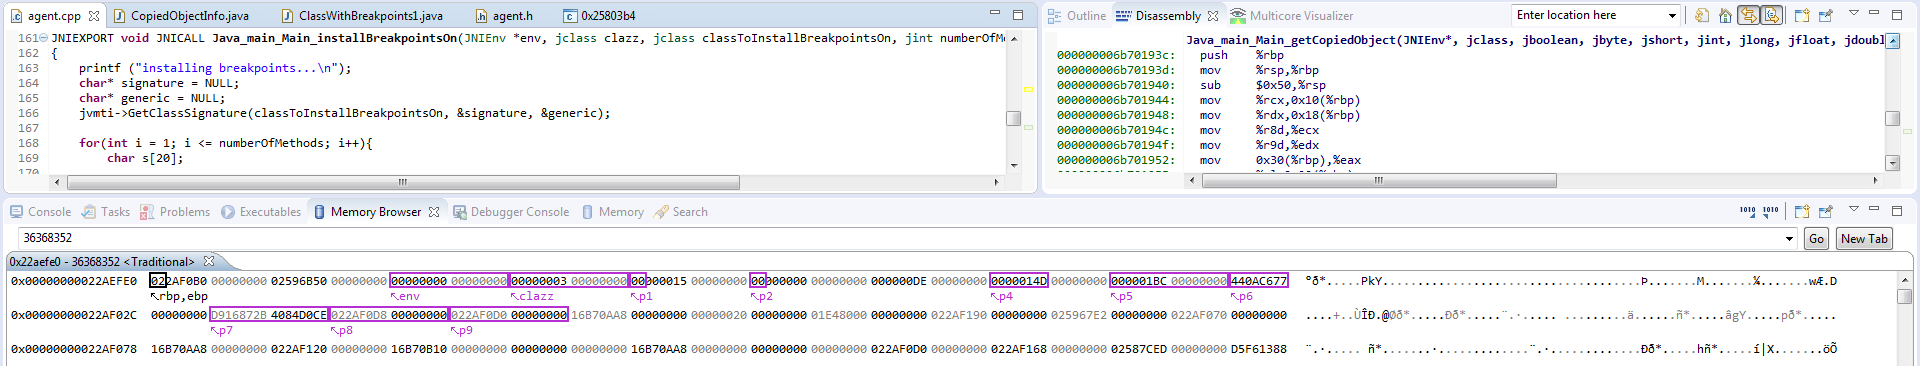Close the 0x22aefe0 Traditional rendering tab
Image resolution: width=1920 pixels, height=366 pixels.
pyautogui.click(x=209, y=261)
